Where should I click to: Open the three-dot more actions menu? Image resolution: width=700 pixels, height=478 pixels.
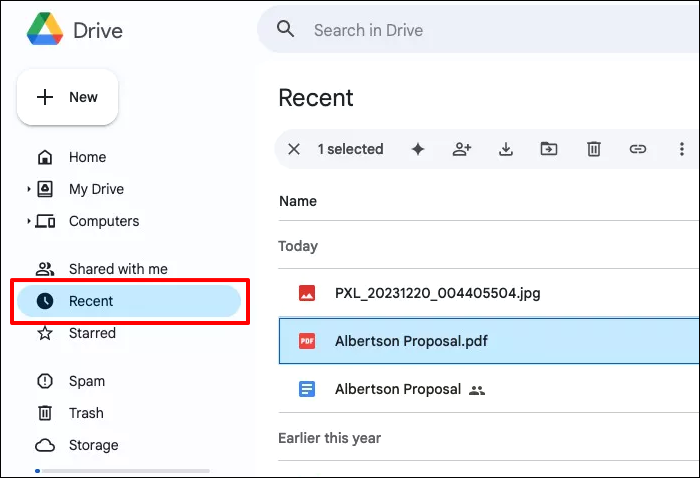(682, 149)
